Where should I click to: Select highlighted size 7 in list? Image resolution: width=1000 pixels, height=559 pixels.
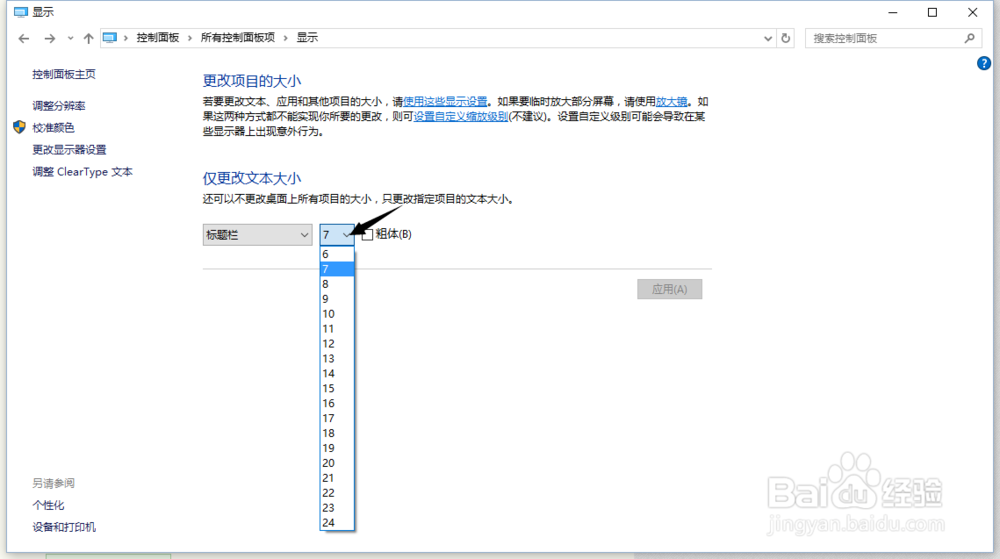[x=337, y=269]
